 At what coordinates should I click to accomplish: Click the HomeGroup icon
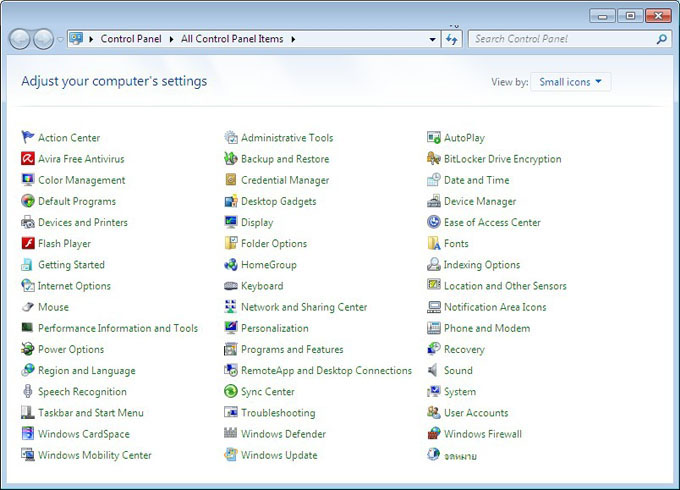[231, 264]
